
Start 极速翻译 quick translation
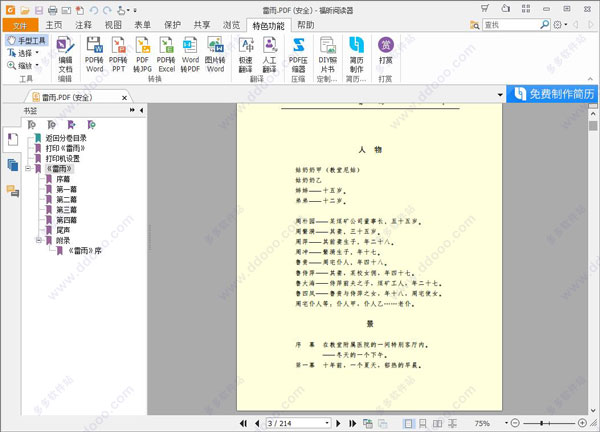246,55
